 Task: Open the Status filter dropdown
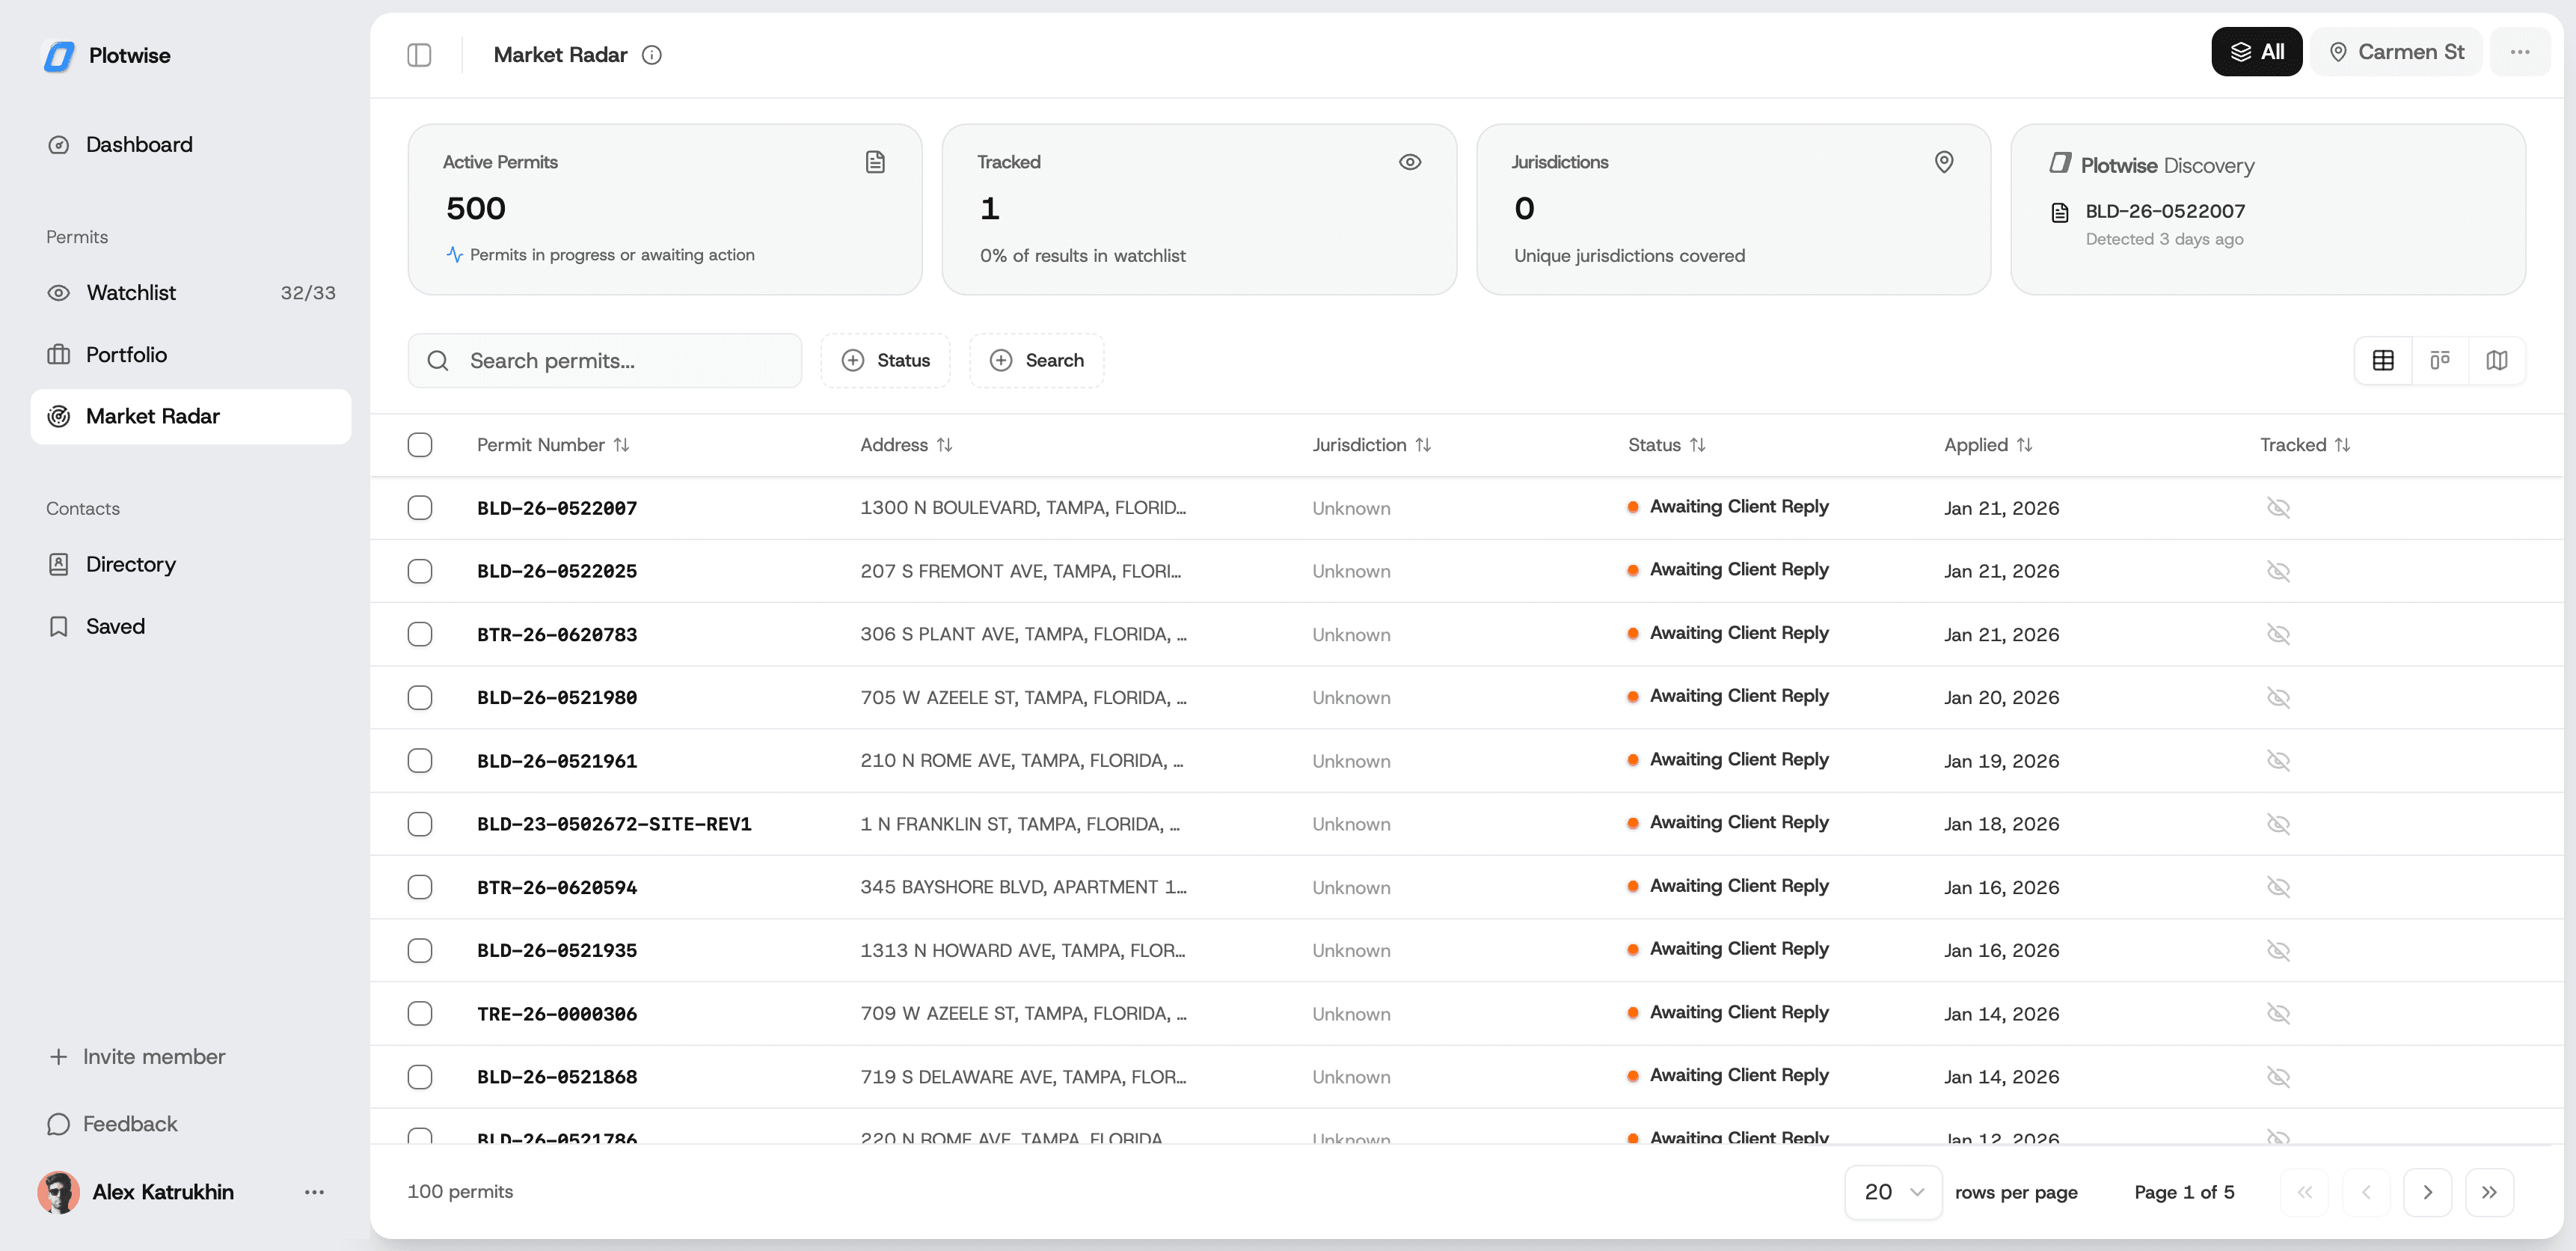point(886,360)
